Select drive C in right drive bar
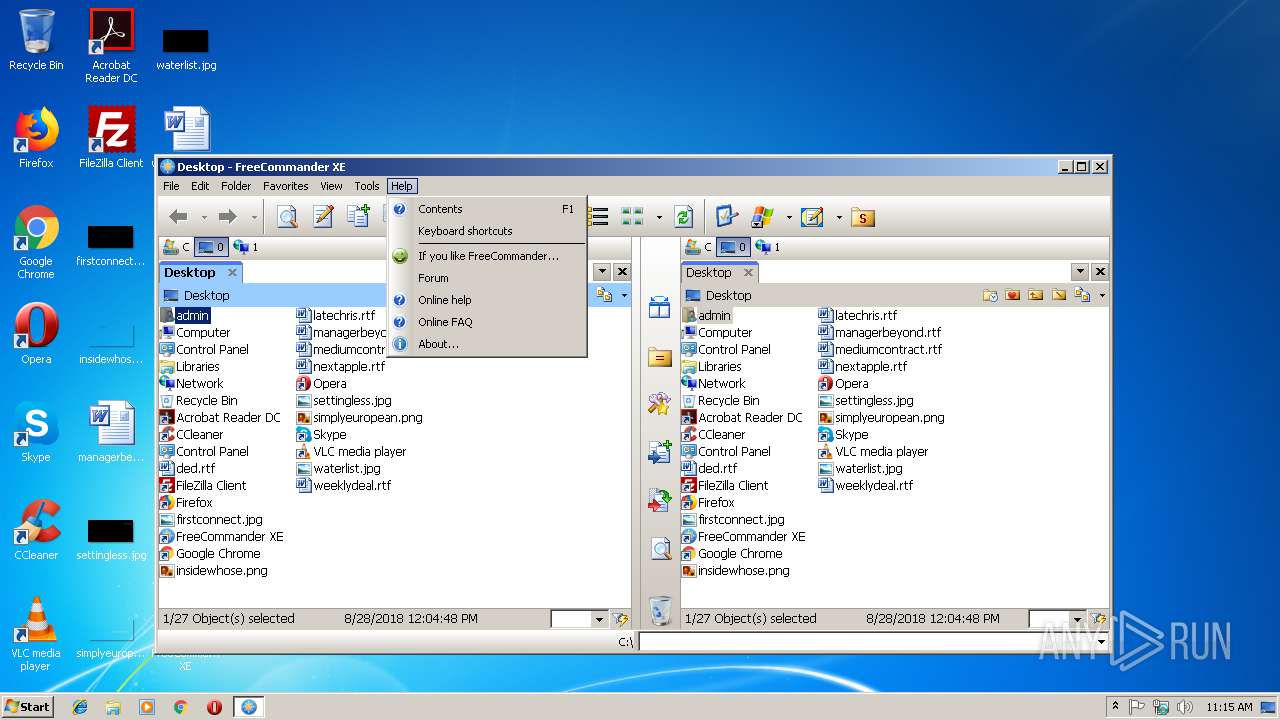1280x720 pixels. pyautogui.click(x=698, y=247)
